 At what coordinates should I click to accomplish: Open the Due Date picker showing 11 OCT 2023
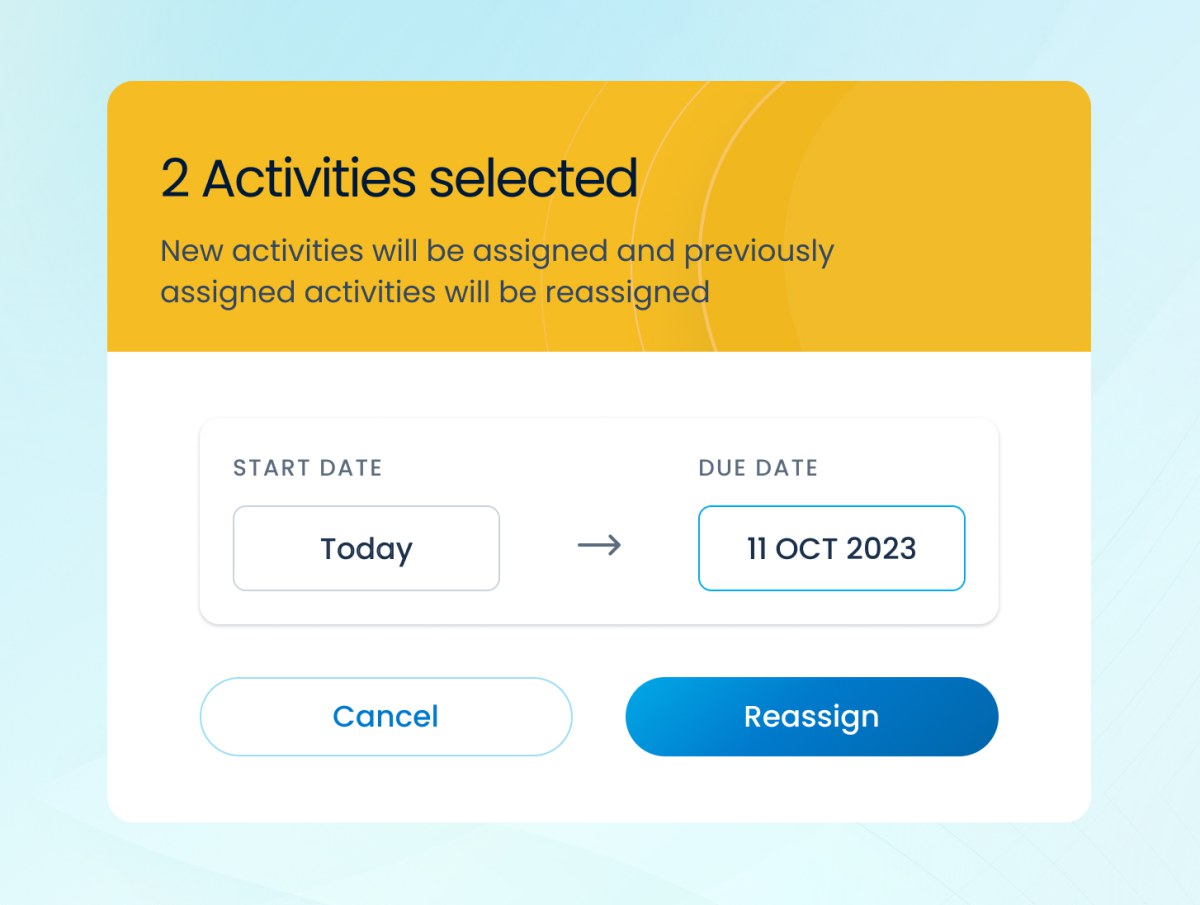[831, 548]
